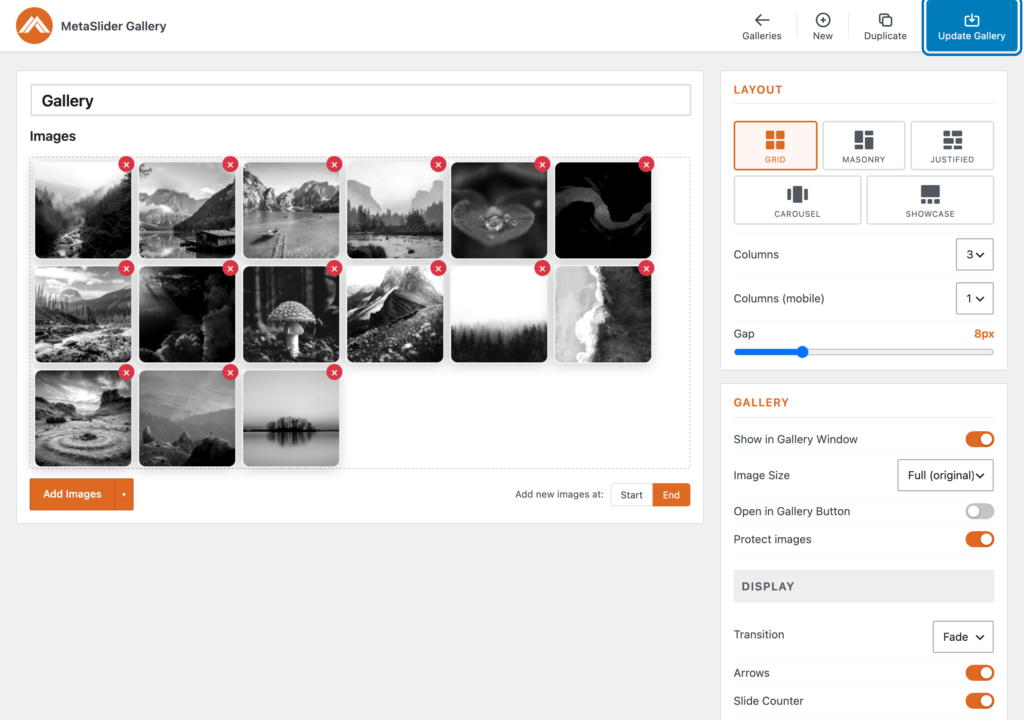The width and height of the screenshot is (1024, 720).
Task: Click the DISPLAY section header
Action: [x=863, y=586]
